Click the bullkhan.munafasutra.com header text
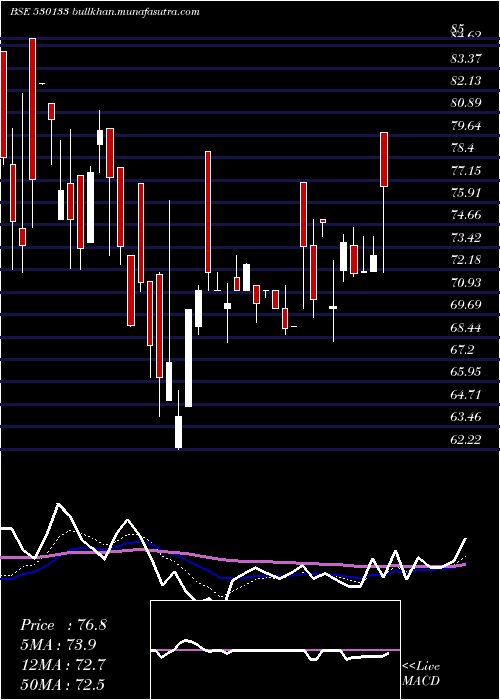 (x=136, y=12)
